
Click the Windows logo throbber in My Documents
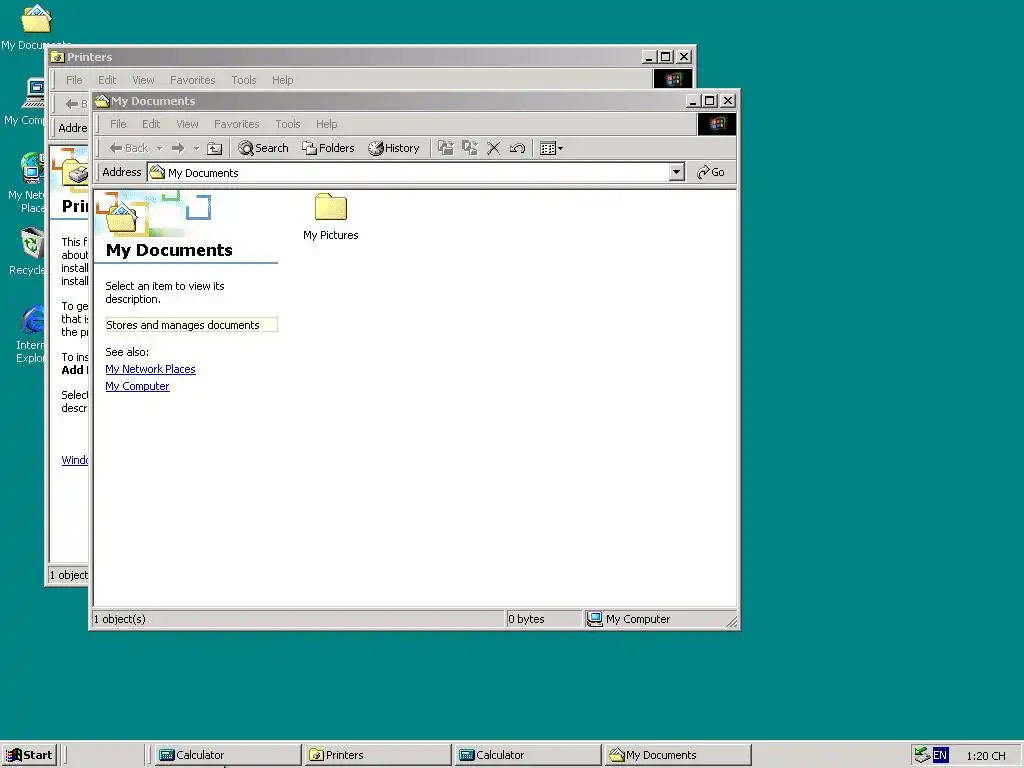[717, 124]
